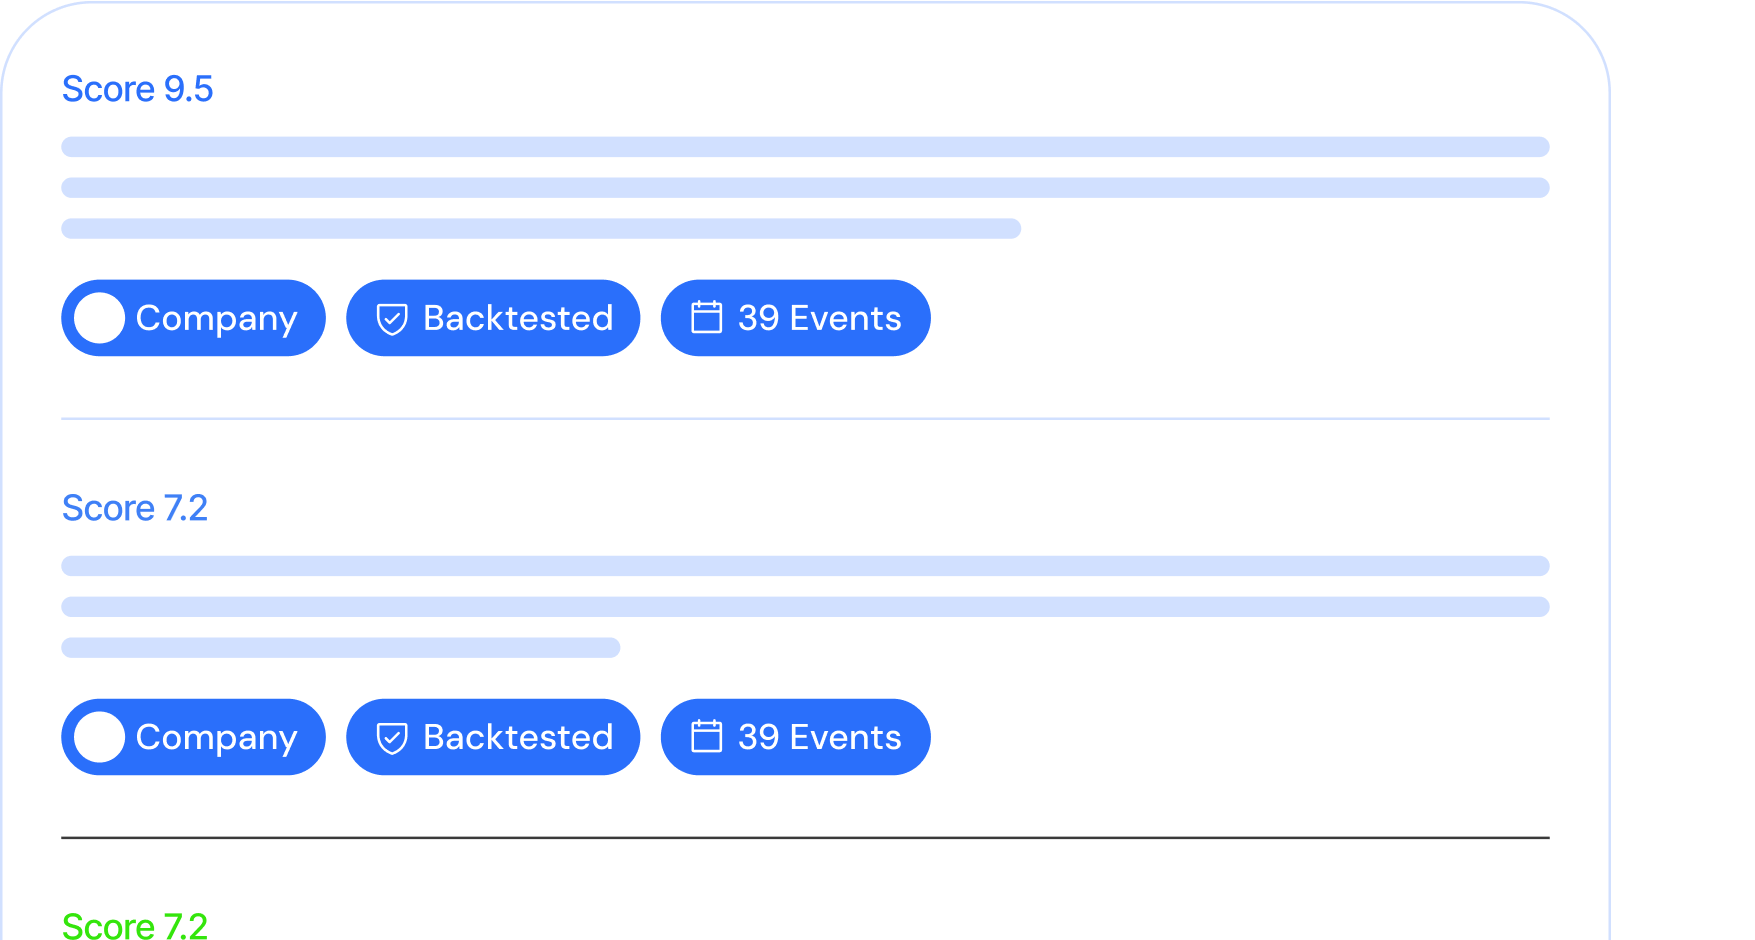The width and height of the screenshot is (1755, 940).
Task: Select the Backtested pill under Score 9.5
Action: pos(493,318)
